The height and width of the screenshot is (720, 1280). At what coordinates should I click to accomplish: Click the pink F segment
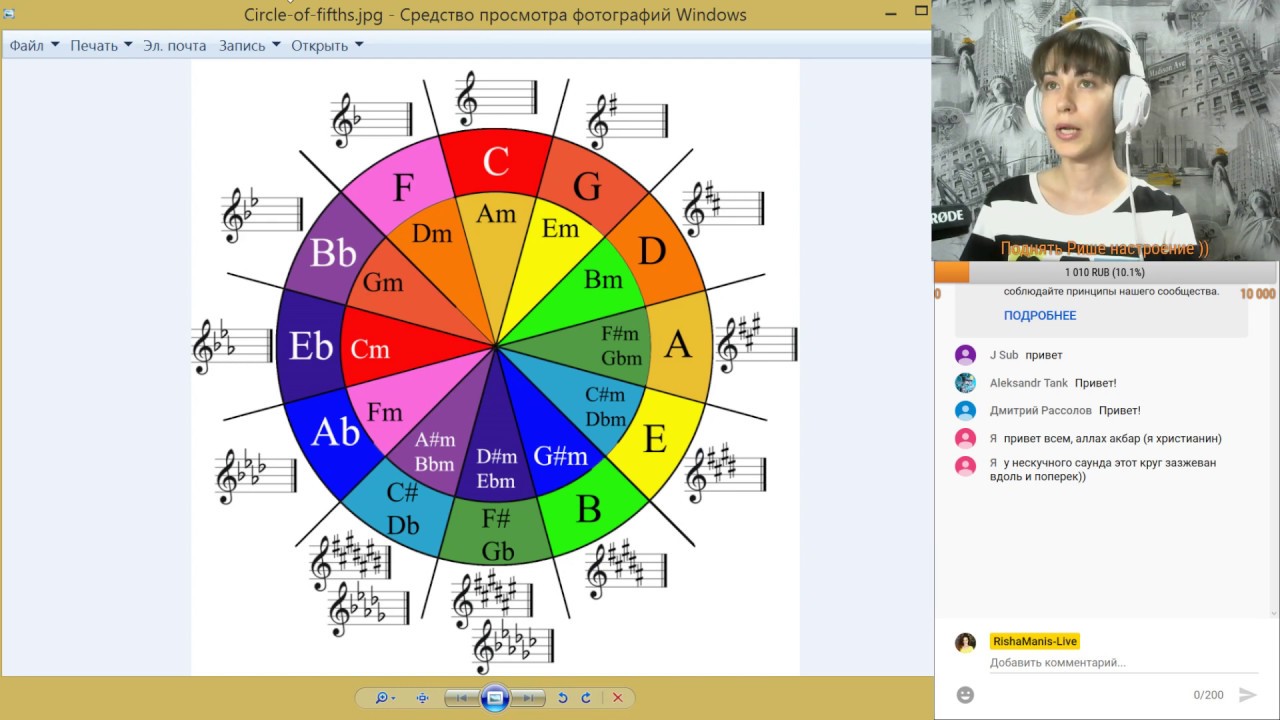(404, 187)
